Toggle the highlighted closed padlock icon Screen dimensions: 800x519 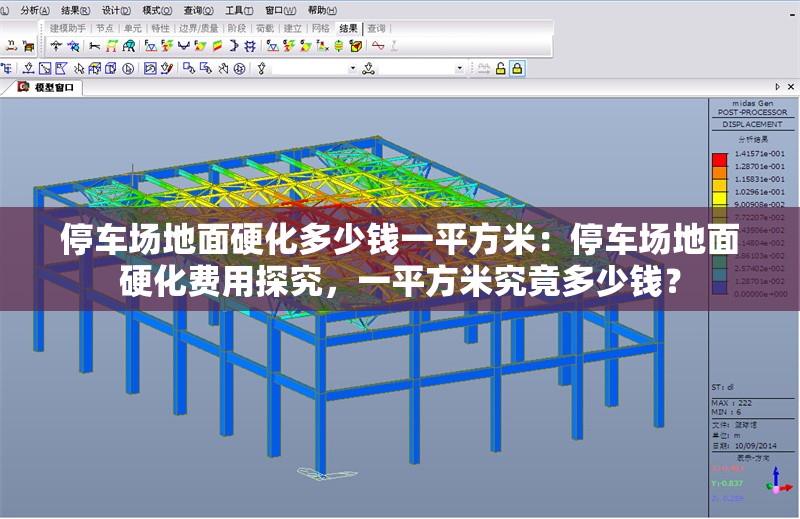[x=517, y=68]
